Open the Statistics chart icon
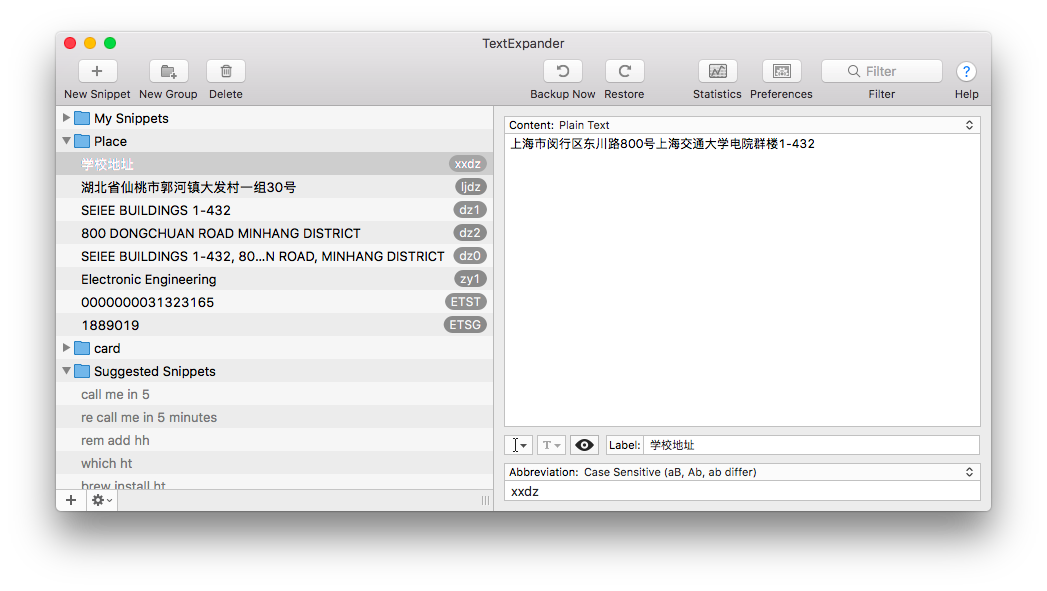This screenshot has height=591, width=1047. (717, 71)
